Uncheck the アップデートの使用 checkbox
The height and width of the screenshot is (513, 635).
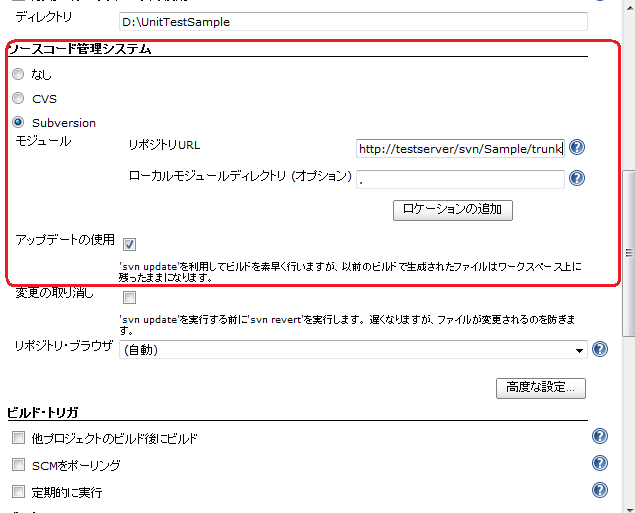coord(129,244)
